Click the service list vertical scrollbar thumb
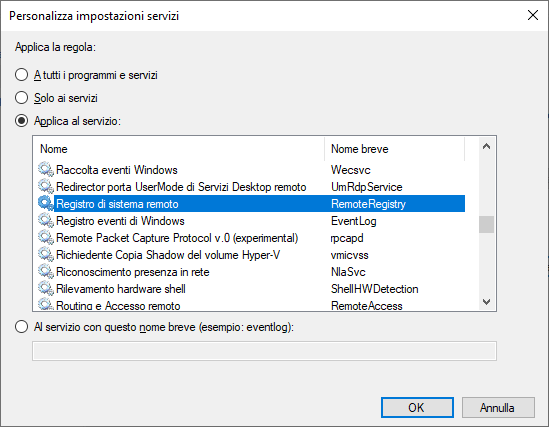This screenshot has width=549, height=427. 486,224
